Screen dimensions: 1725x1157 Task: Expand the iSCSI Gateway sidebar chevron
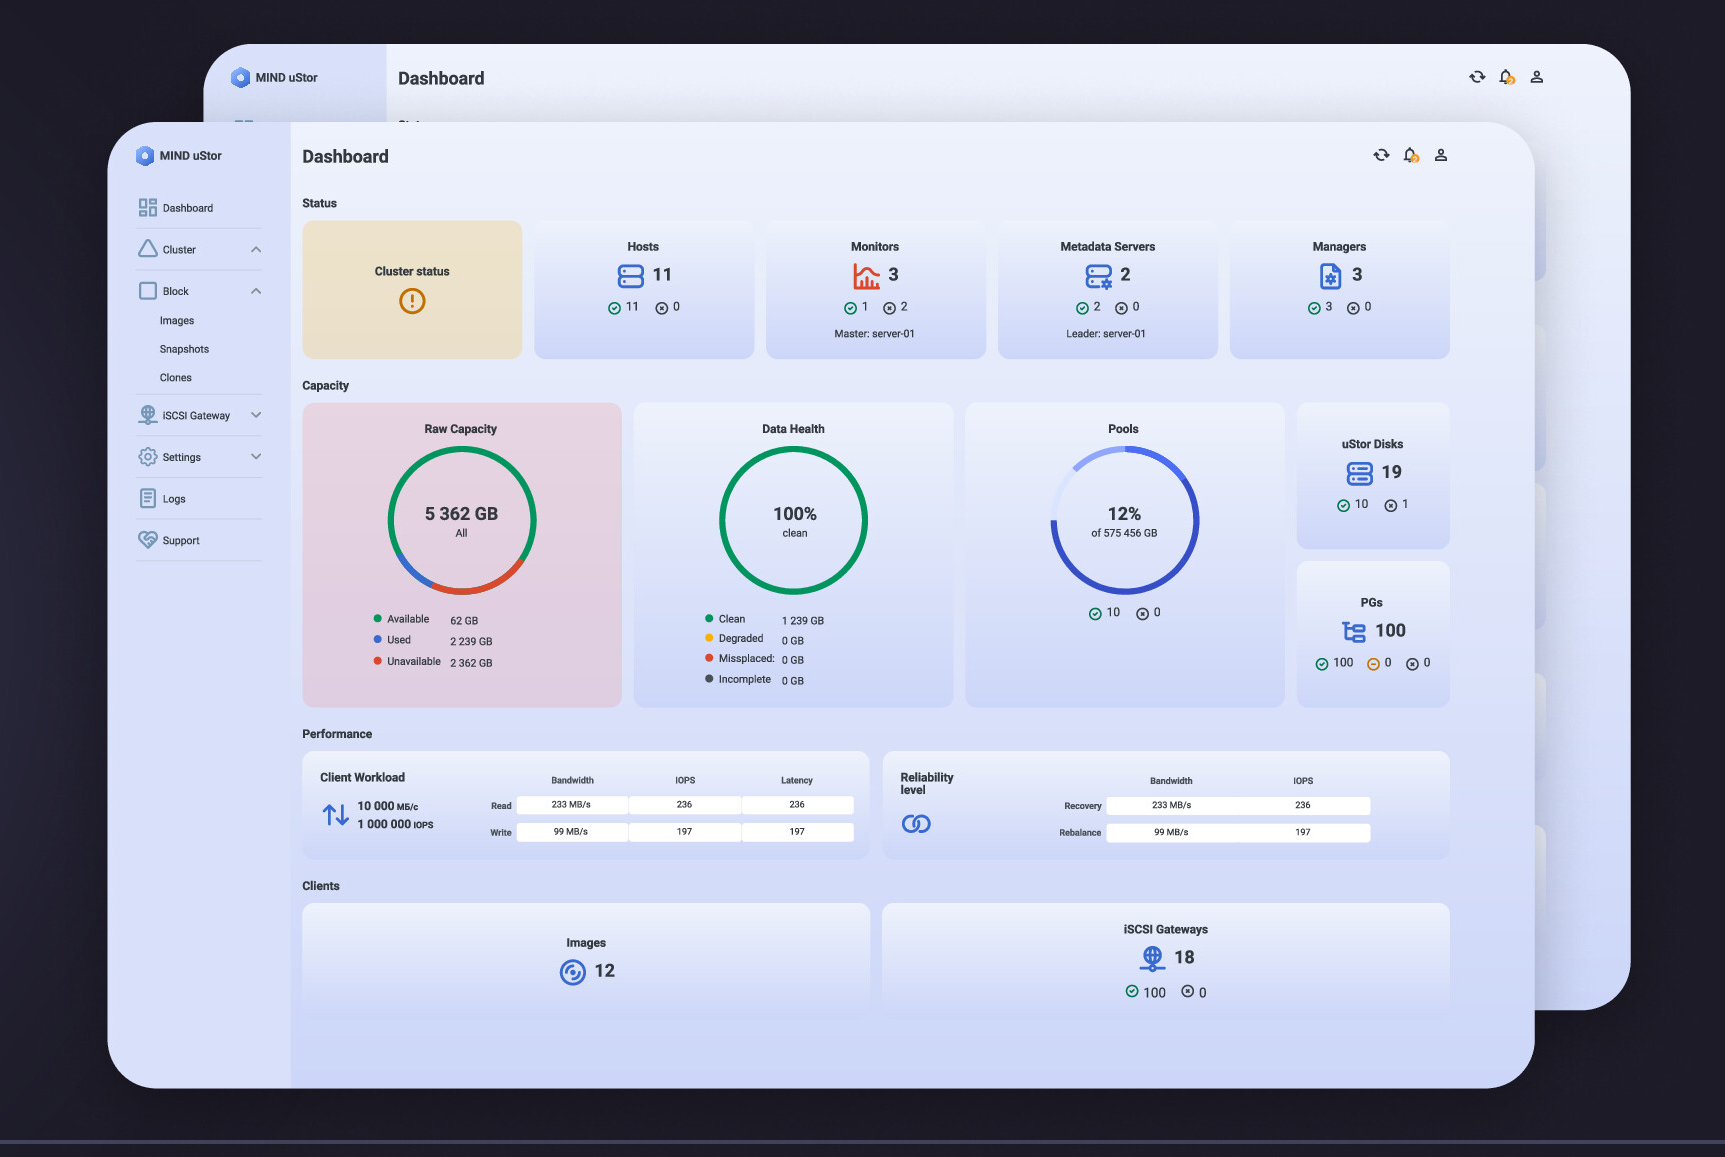point(256,415)
